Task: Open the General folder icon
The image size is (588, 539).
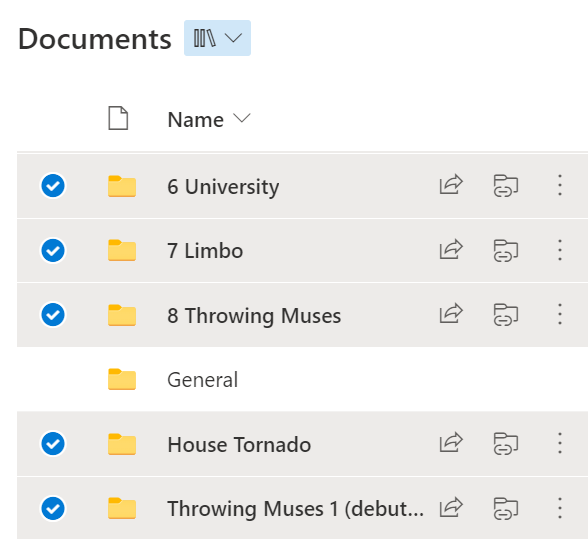Action: (122, 379)
